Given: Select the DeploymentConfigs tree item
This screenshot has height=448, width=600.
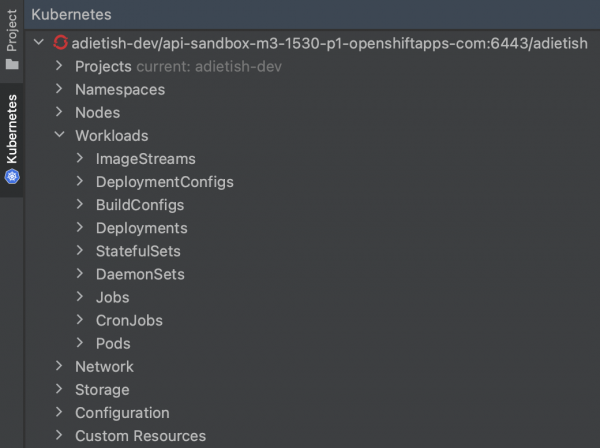Looking at the screenshot, I should tap(164, 182).
